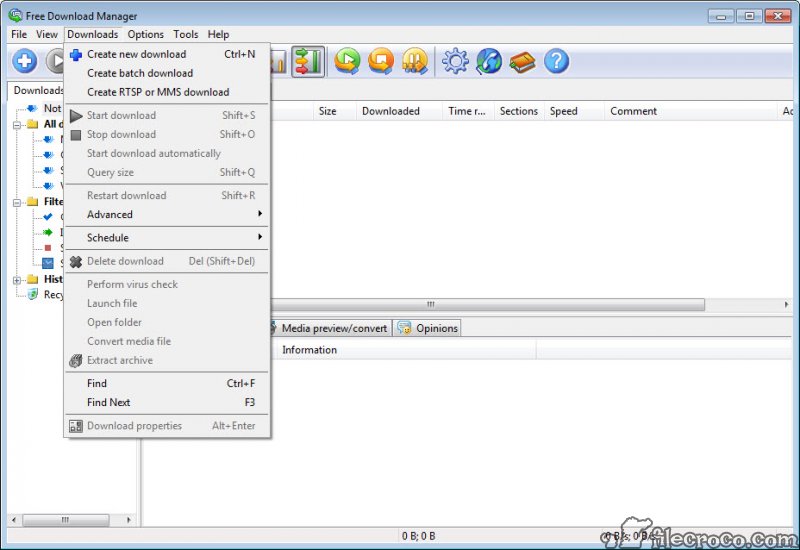Sort by the Downloaded column header

coord(398,111)
